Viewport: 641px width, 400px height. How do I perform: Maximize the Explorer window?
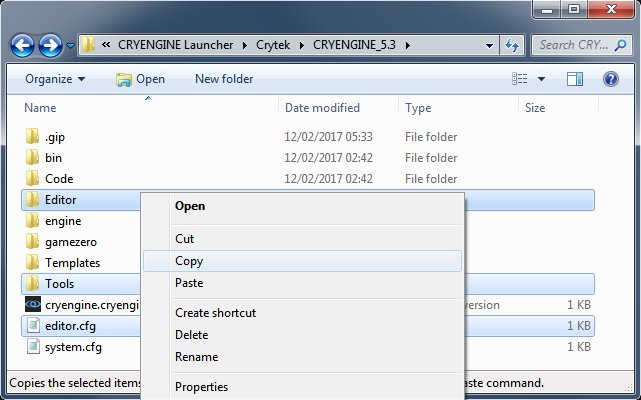click(574, 9)
